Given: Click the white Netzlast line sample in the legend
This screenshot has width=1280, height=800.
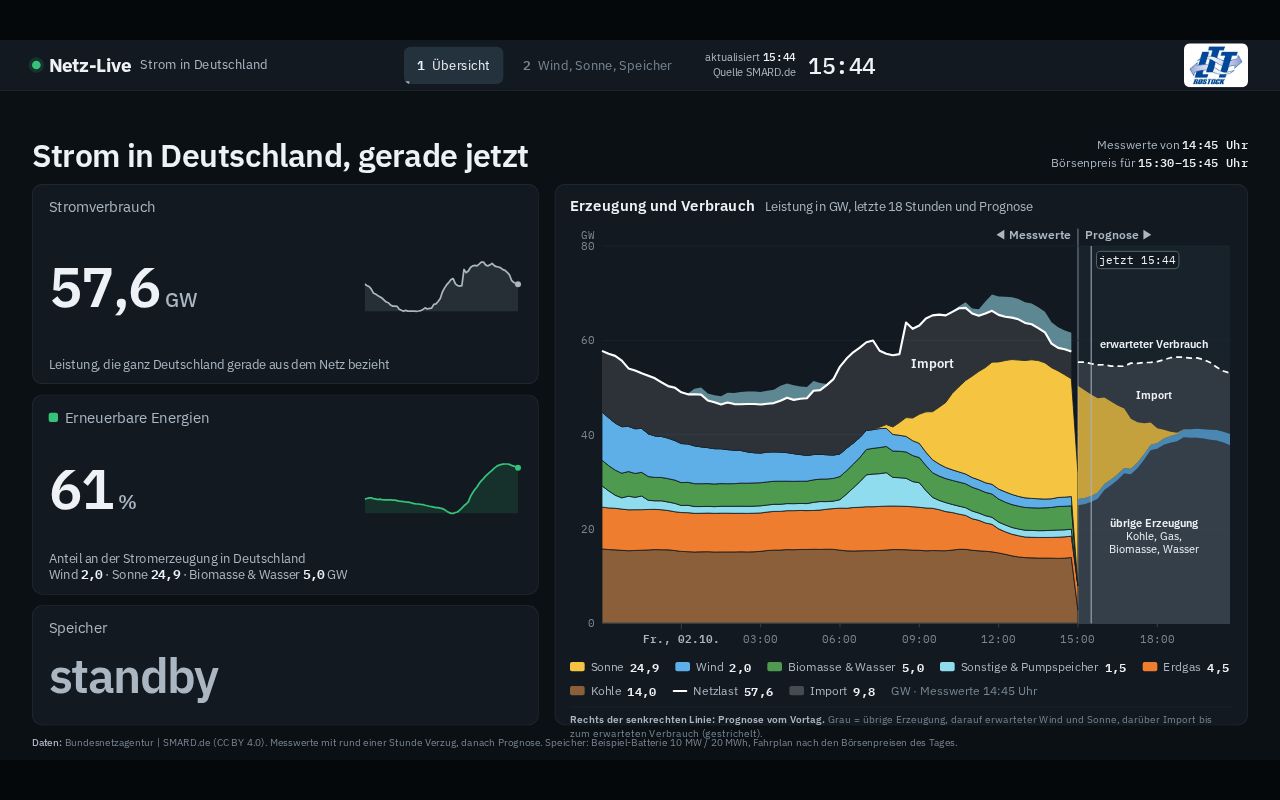Looking at the screenshot, I should tap(680, 691).
